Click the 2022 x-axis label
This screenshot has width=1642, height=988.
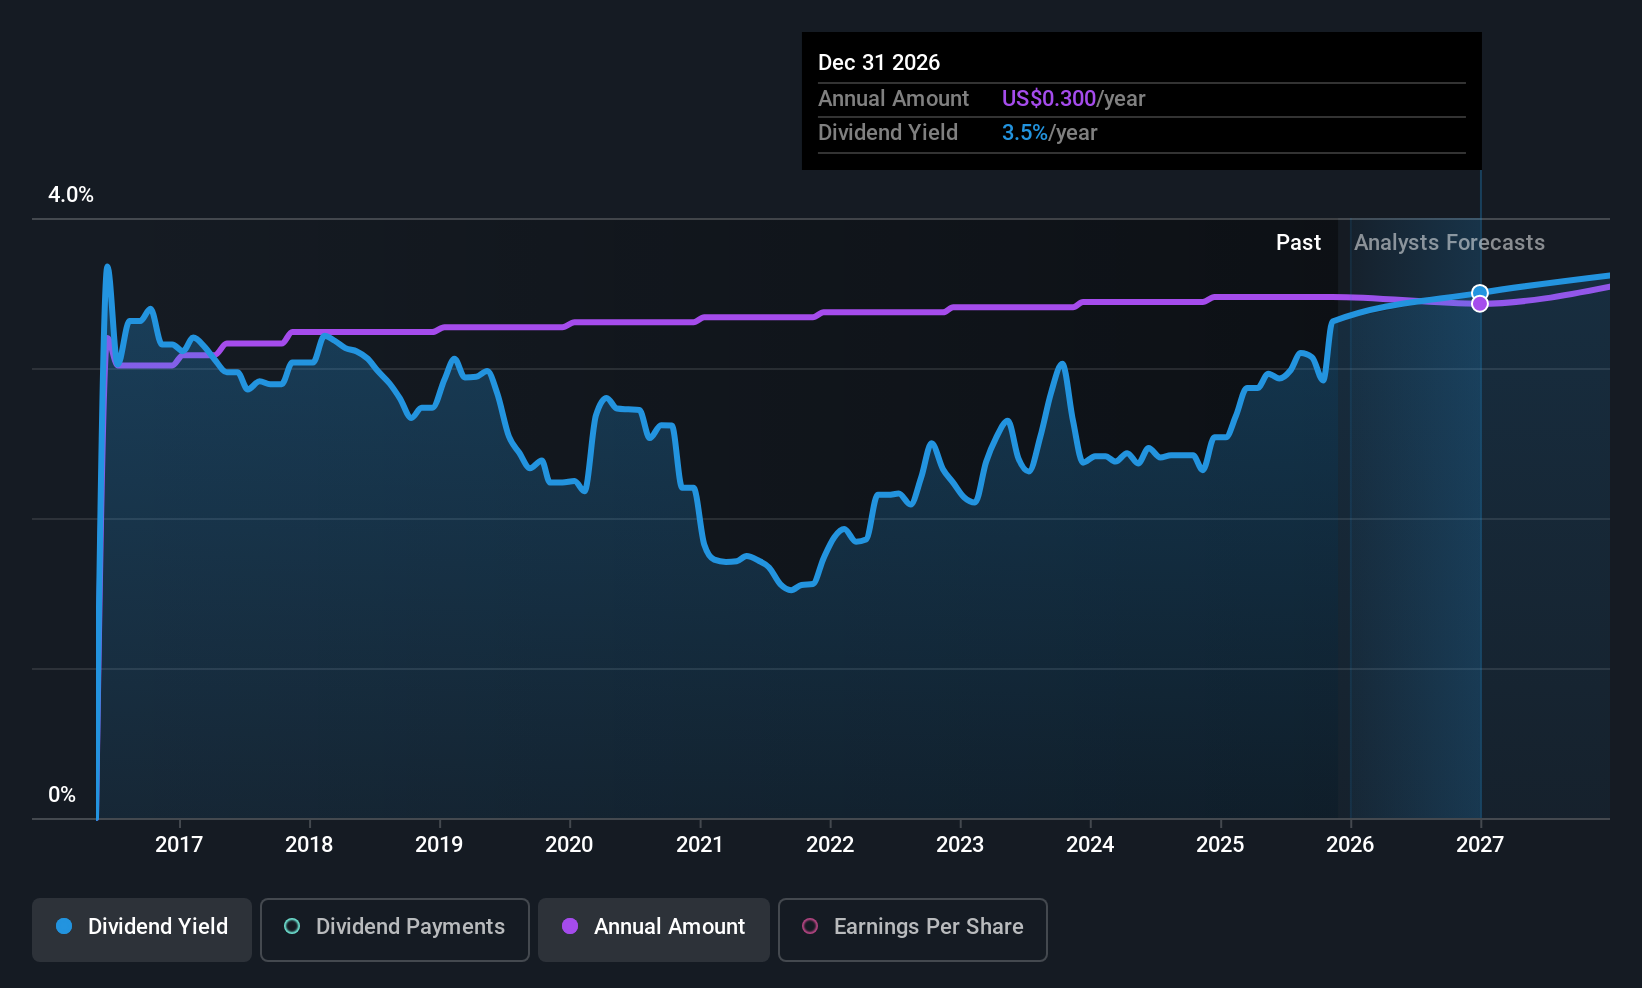(x=830, y=845)
